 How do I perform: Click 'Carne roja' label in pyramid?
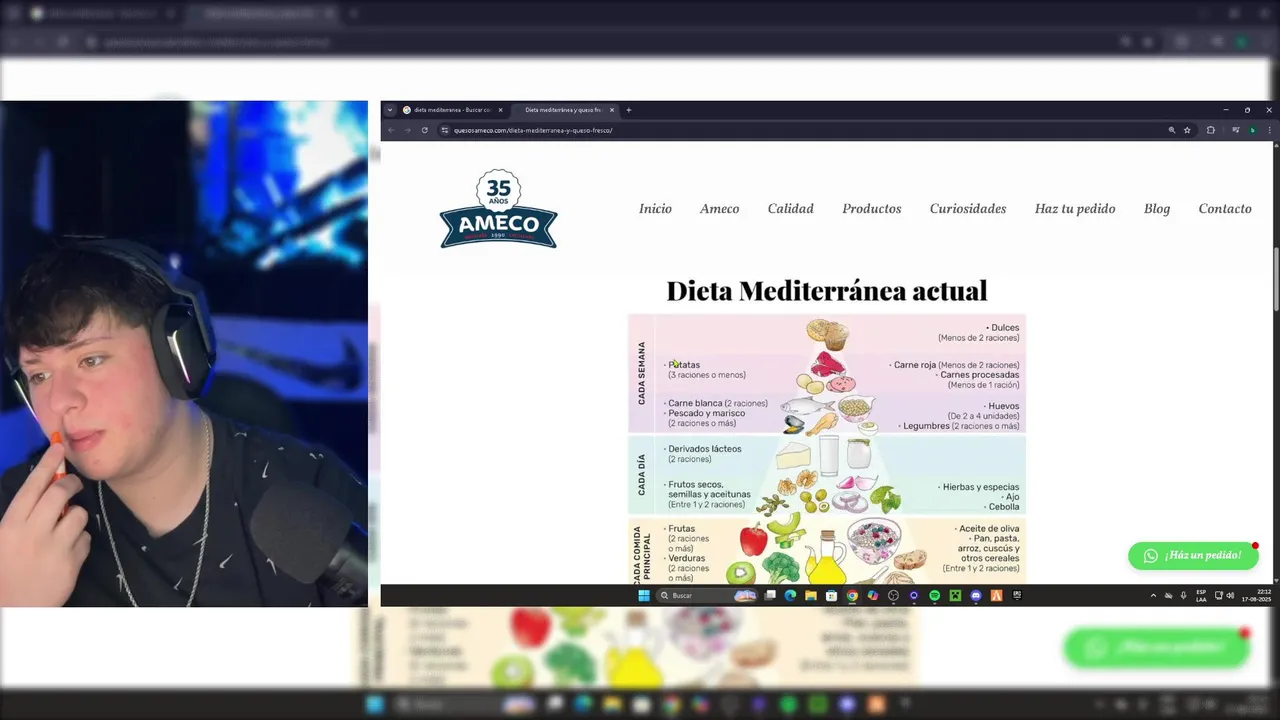click(x=915, y=365)
